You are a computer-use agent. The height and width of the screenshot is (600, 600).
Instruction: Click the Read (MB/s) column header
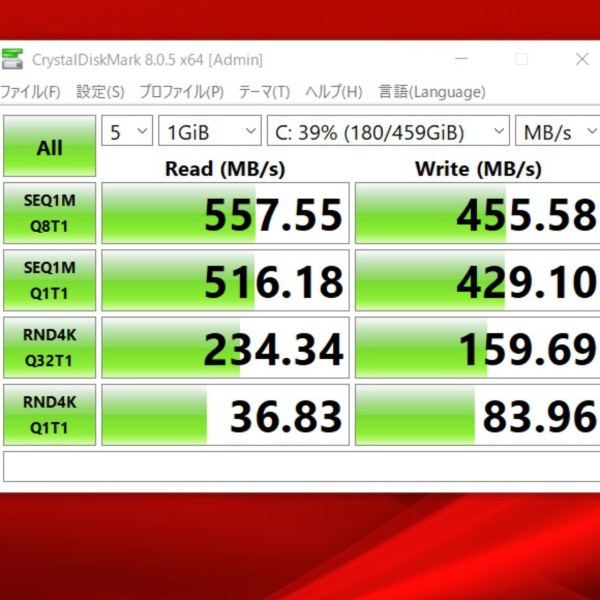pyautogui.click(x=225, y=169)
